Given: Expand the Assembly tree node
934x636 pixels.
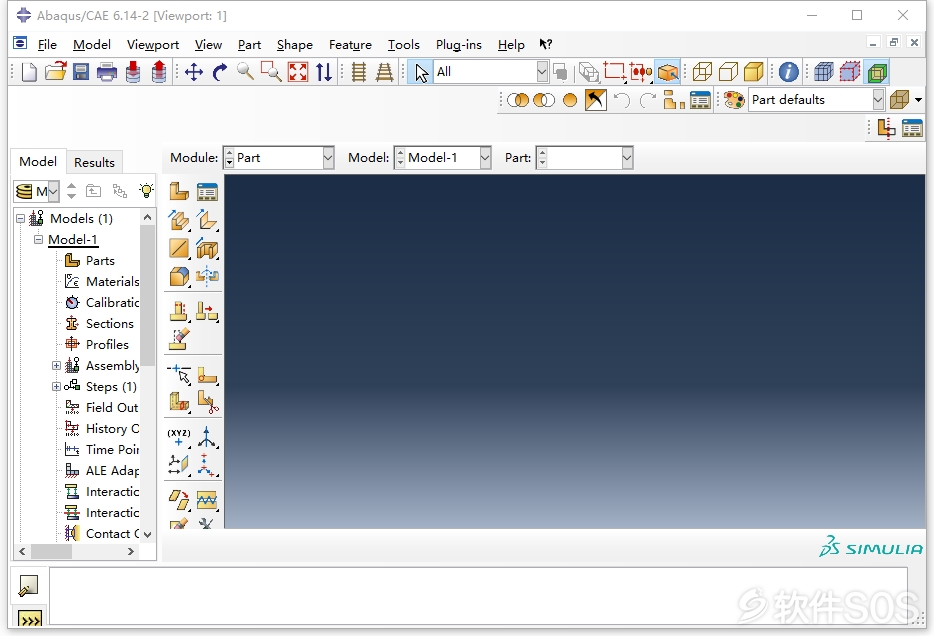Looking at the screenshot, I should pos(56,366).
